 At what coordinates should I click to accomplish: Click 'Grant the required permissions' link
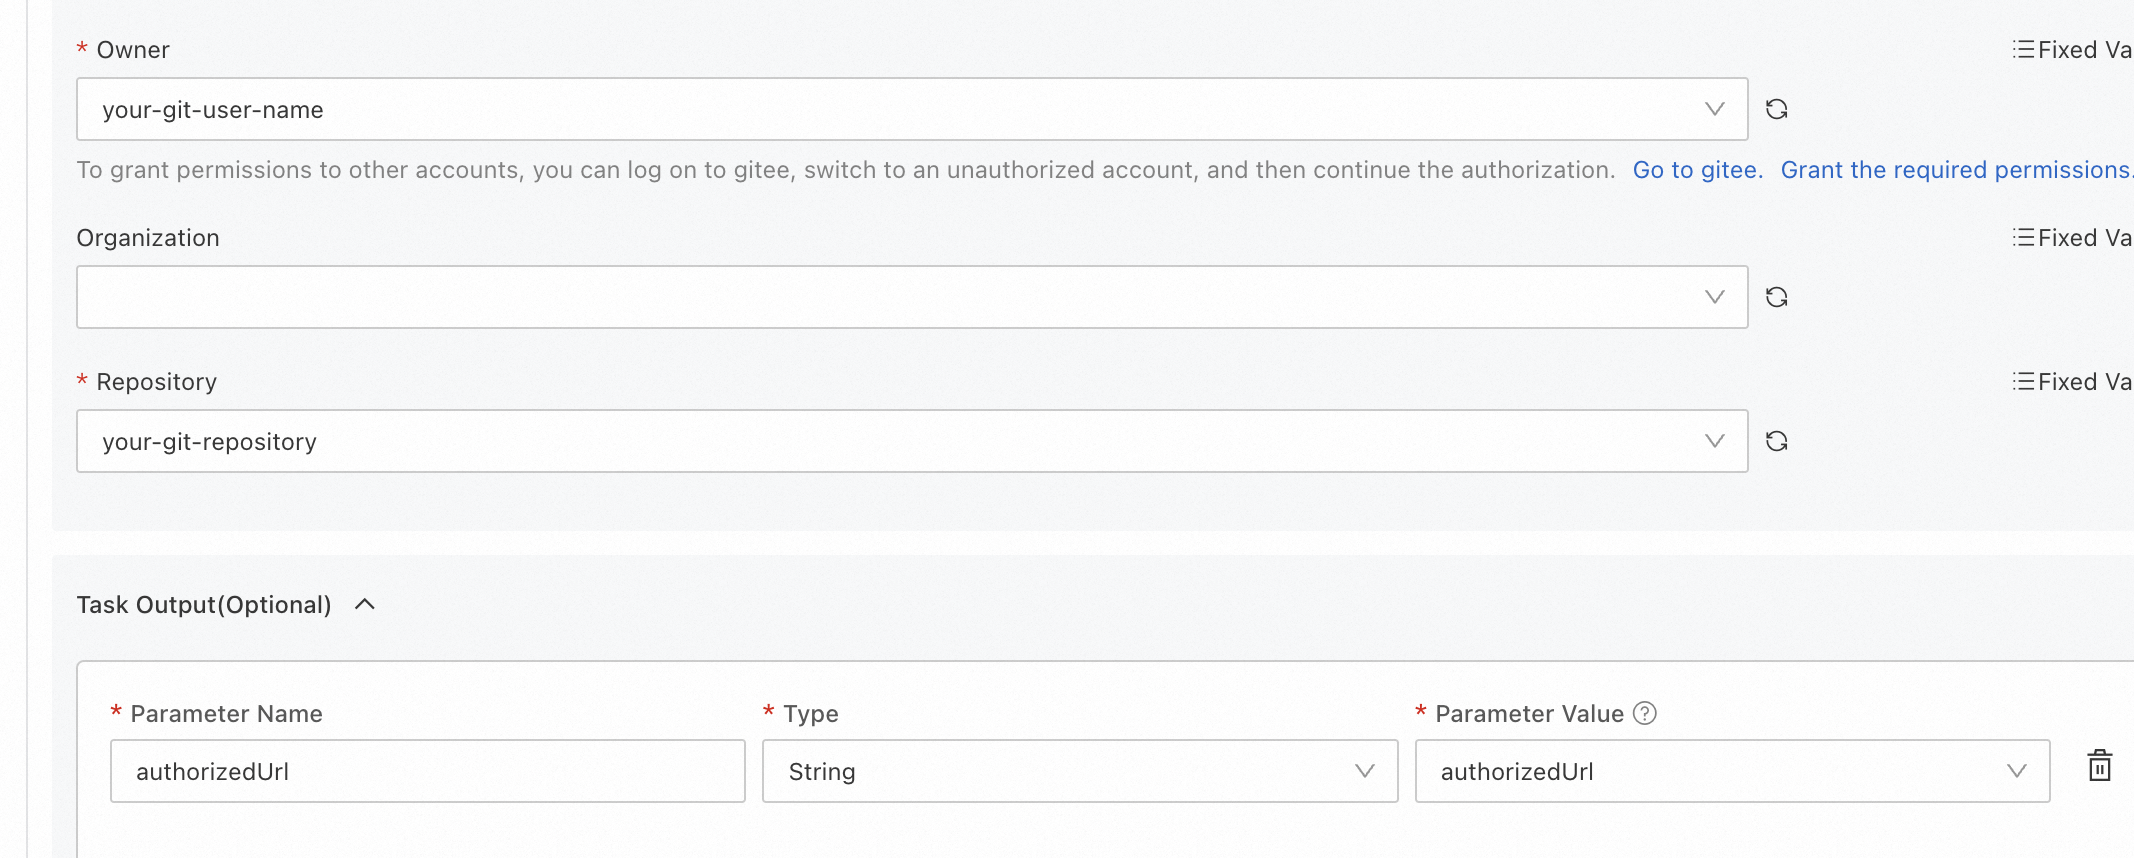(1955, 170)
